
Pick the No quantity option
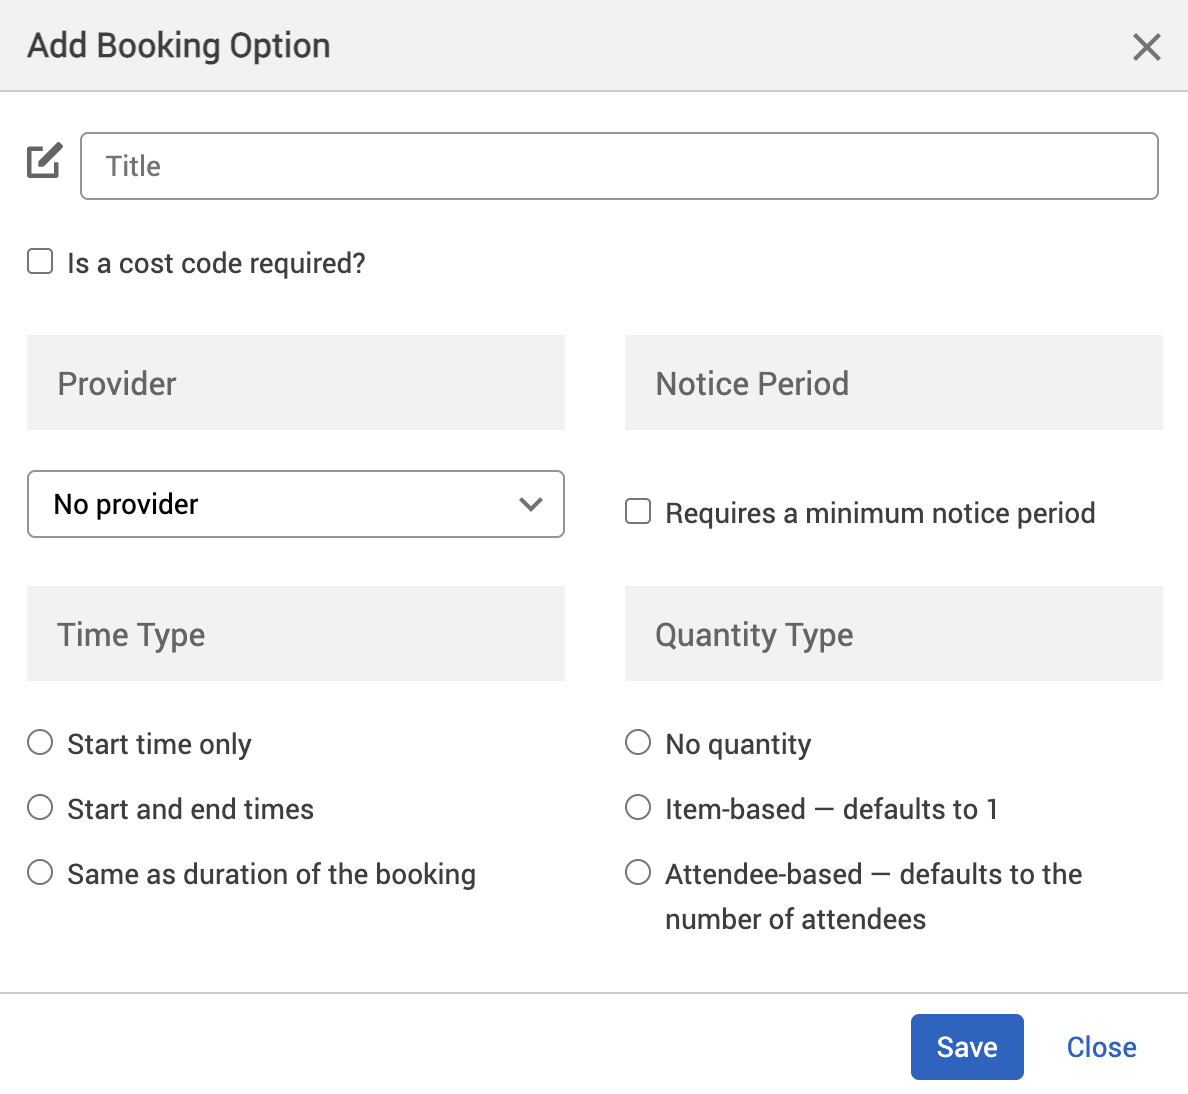point(637,742)
